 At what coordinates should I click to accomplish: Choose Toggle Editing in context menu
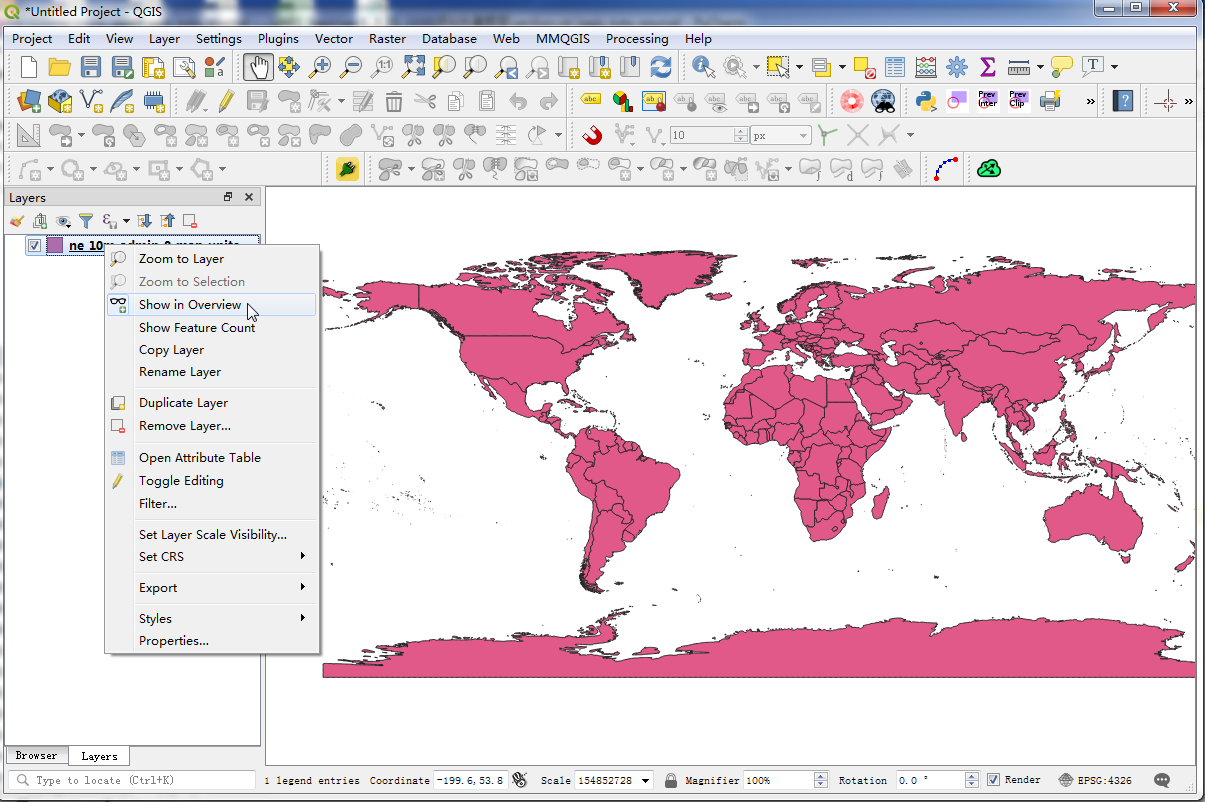(x=212, y=480)
